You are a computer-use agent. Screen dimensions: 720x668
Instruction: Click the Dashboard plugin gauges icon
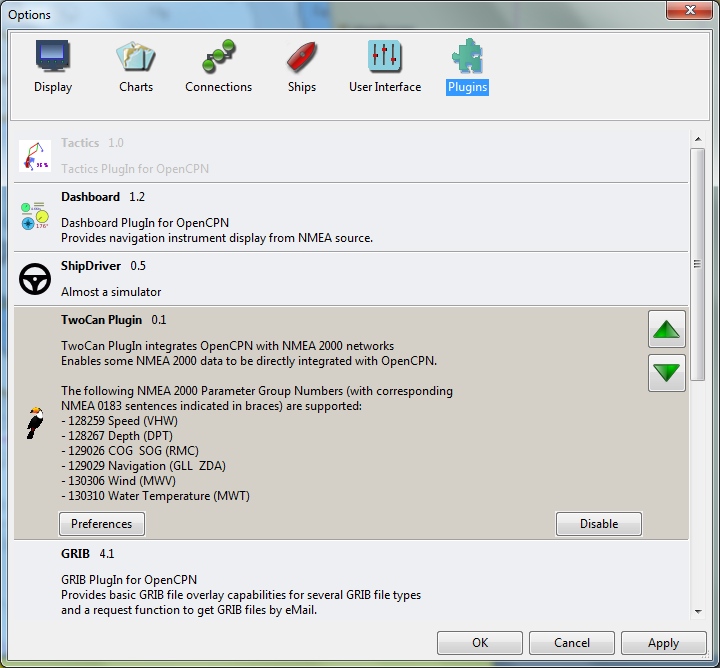pyautogui.click(x=35, y=216)
